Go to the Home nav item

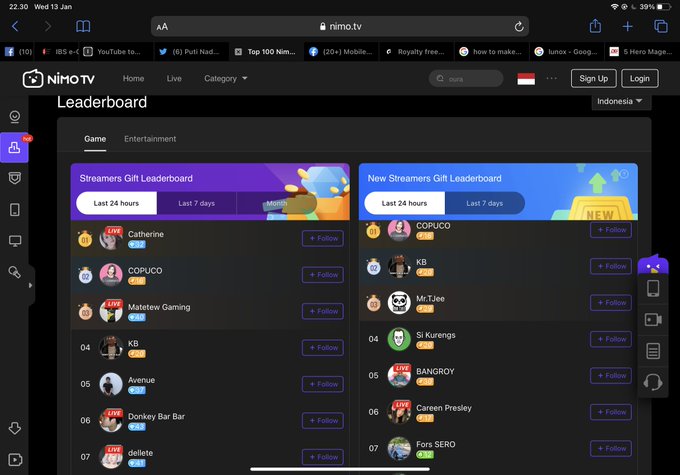pyautogui.click(x=133, y=79)
